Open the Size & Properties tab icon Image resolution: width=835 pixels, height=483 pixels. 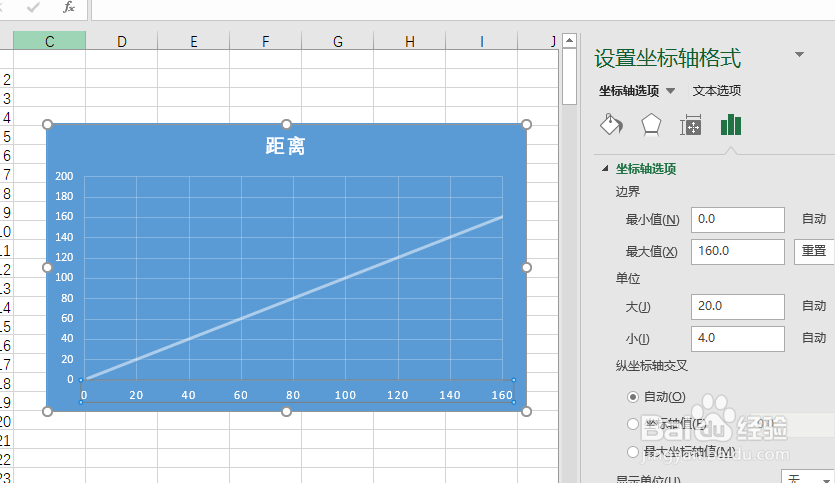click(x=691, y=126)
